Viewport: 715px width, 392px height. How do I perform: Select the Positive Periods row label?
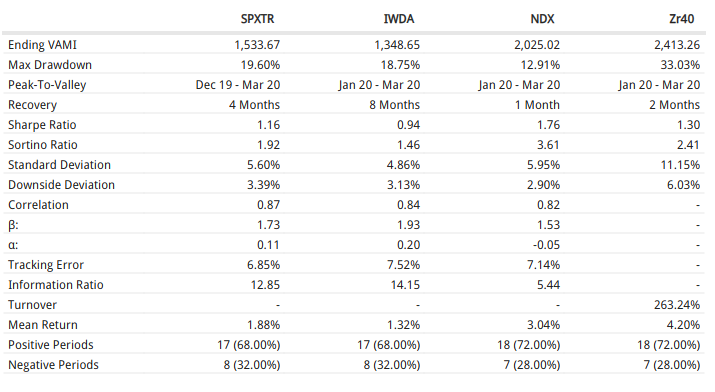(51, 345)
